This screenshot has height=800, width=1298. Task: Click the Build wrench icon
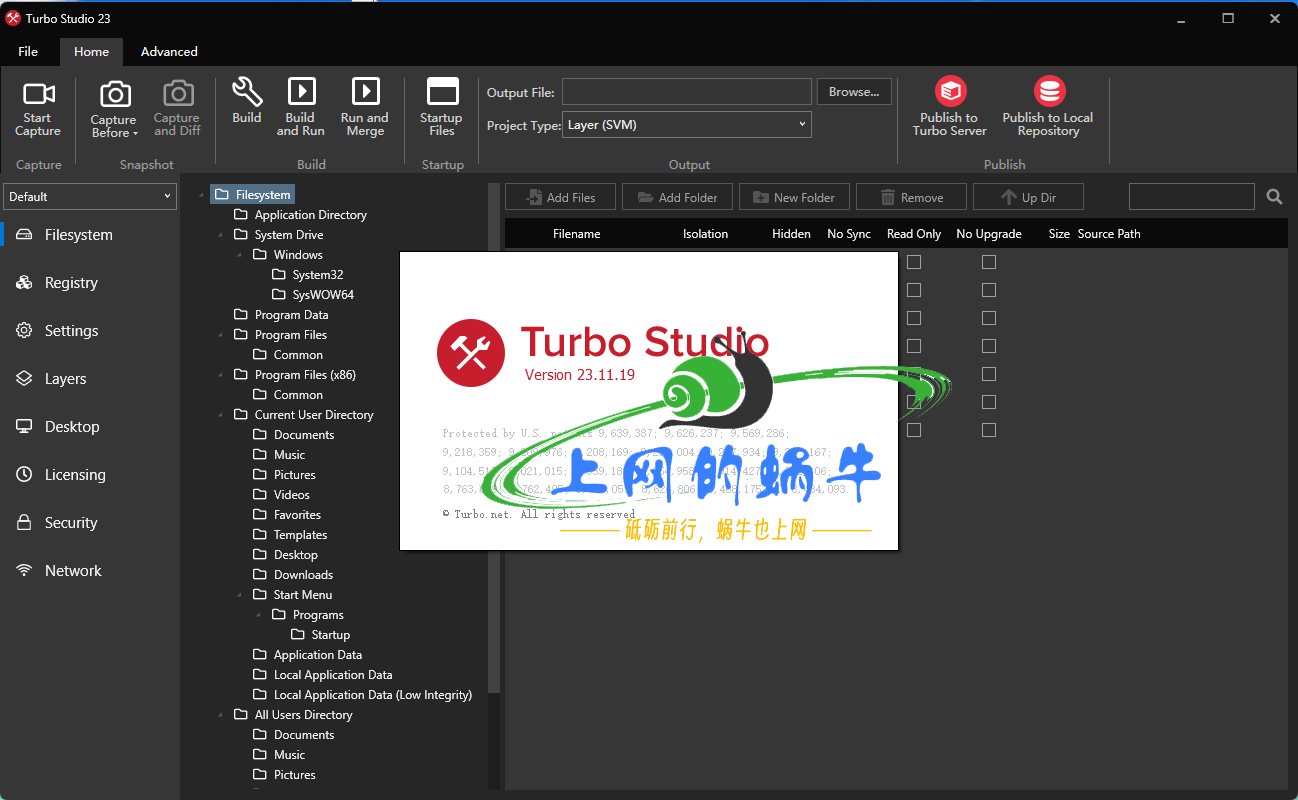point(247,92)
